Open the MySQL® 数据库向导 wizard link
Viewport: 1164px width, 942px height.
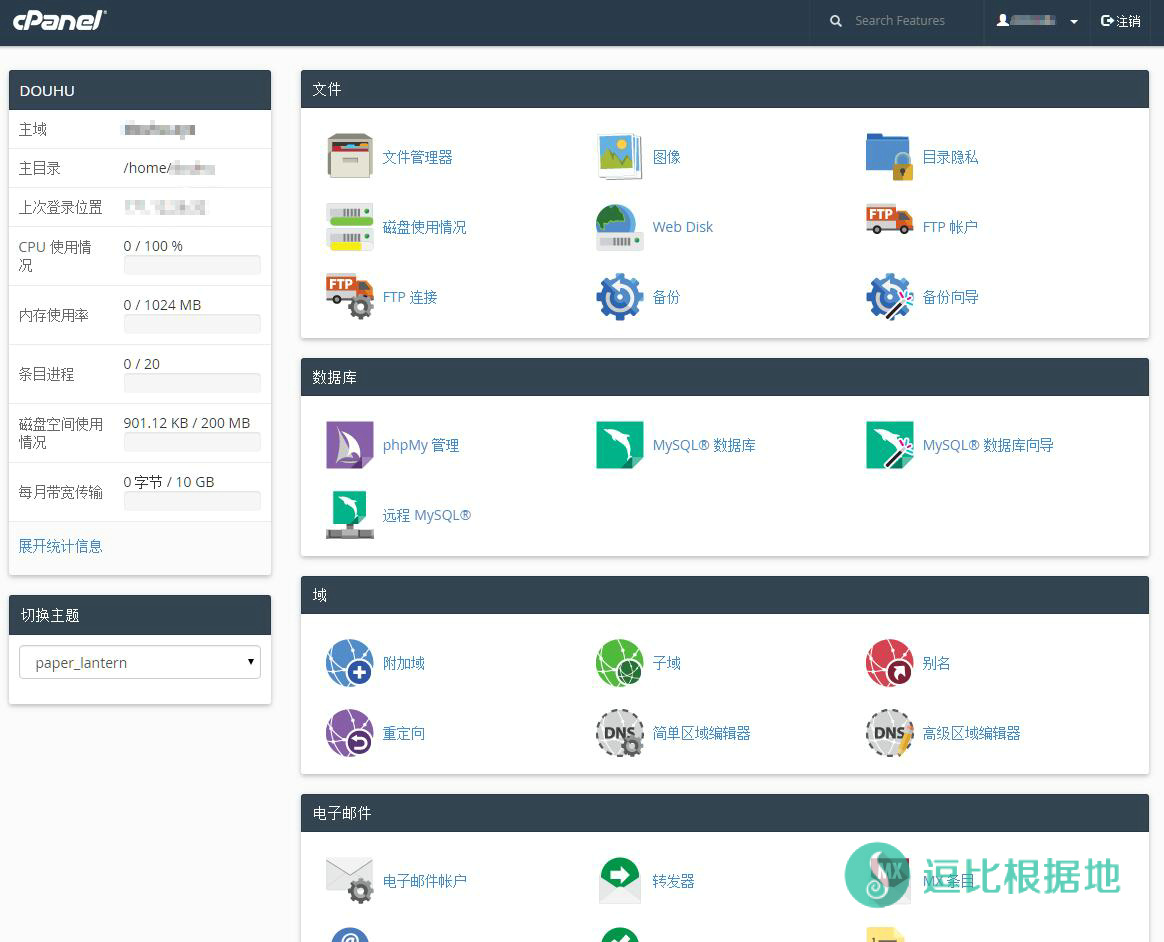988,445
